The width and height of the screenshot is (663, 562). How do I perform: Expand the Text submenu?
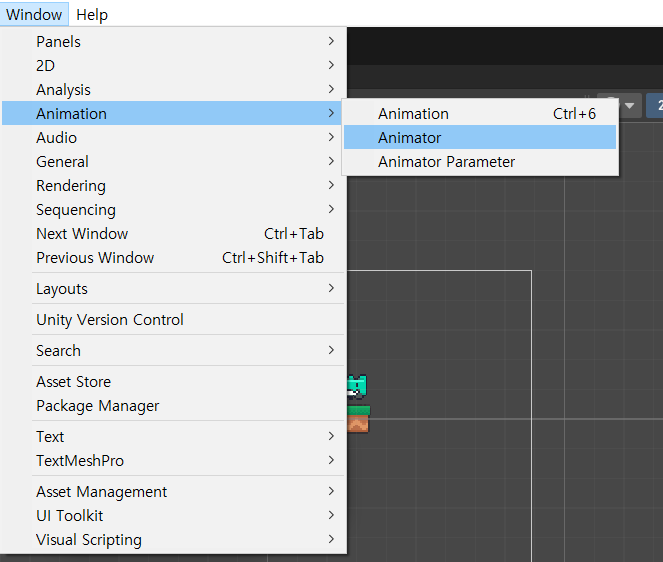[173, 436]
